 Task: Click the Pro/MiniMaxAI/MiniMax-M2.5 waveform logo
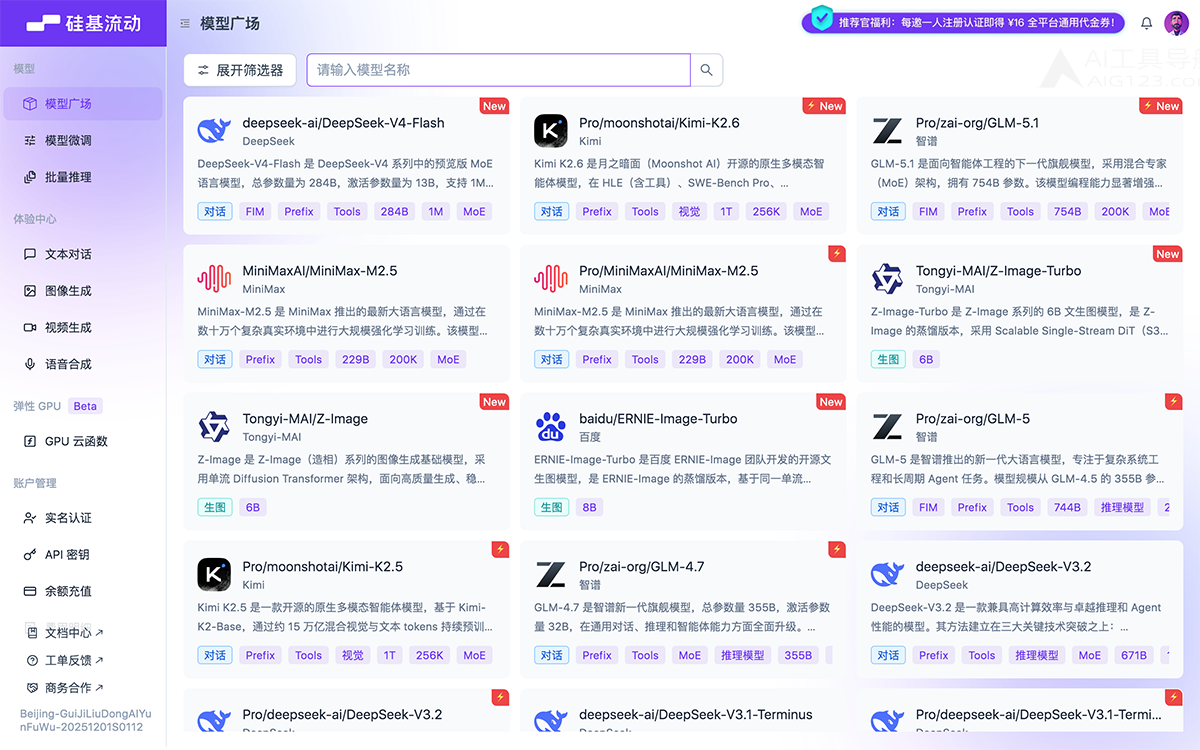tap(551, 279)
